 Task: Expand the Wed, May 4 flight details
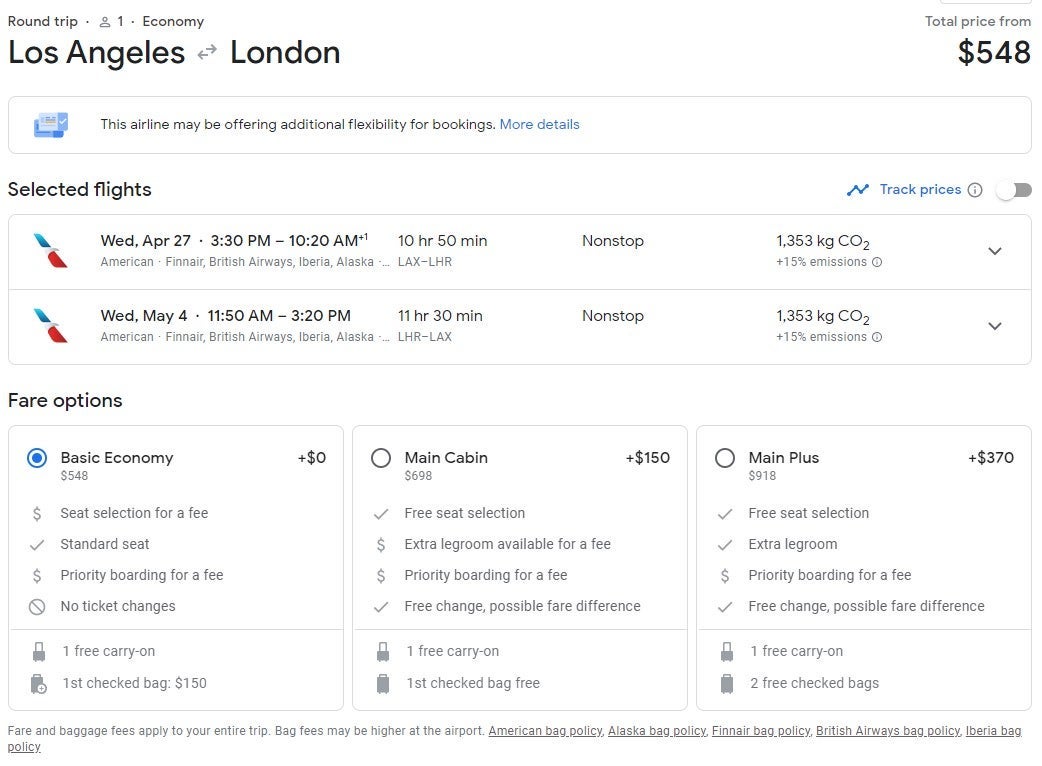click(x=994, y=326)
